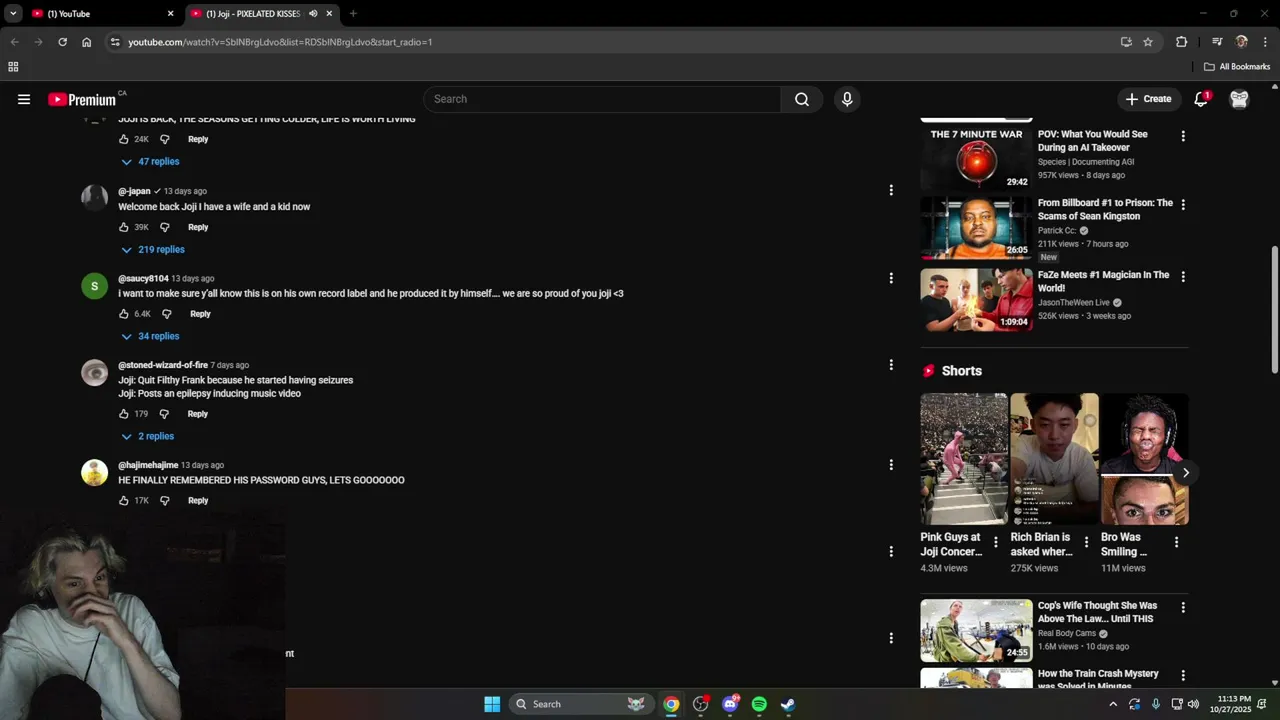Viewport: 1280px width, 720px height.
Task: Open Chrome extensions puzzle icon
Action: click(x=1181, y=42)
